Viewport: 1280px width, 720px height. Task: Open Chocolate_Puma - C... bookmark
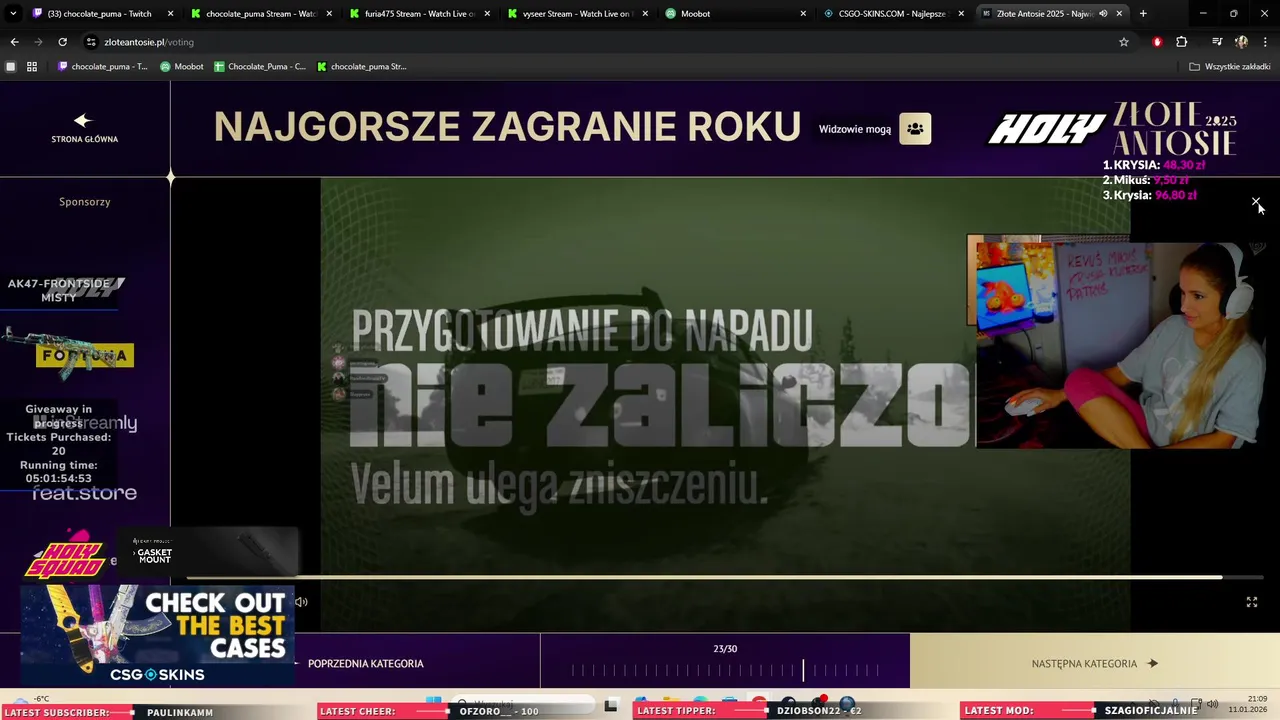click(260, 67)
